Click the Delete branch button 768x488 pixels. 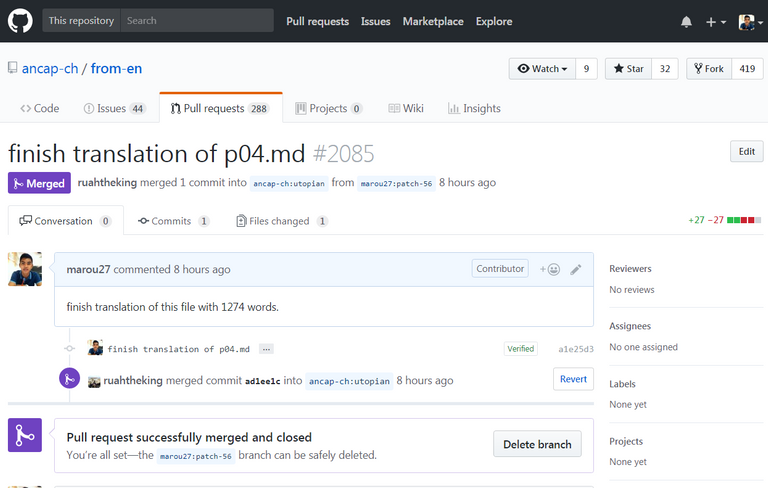537,444
